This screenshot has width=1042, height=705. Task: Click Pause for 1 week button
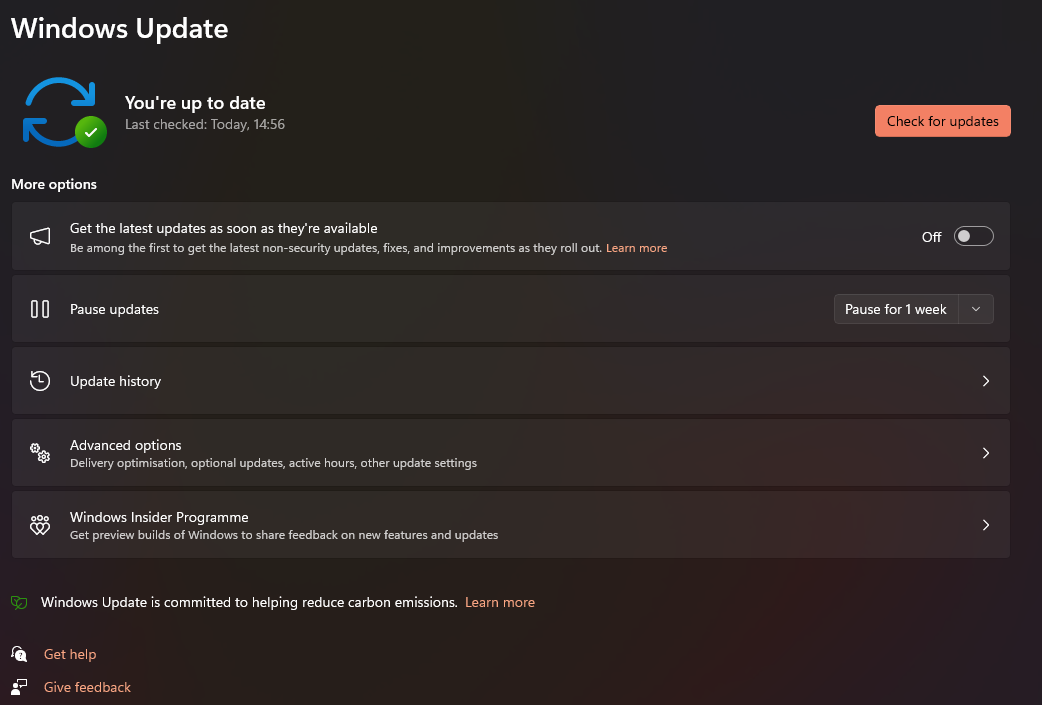(x=896, y=309)
